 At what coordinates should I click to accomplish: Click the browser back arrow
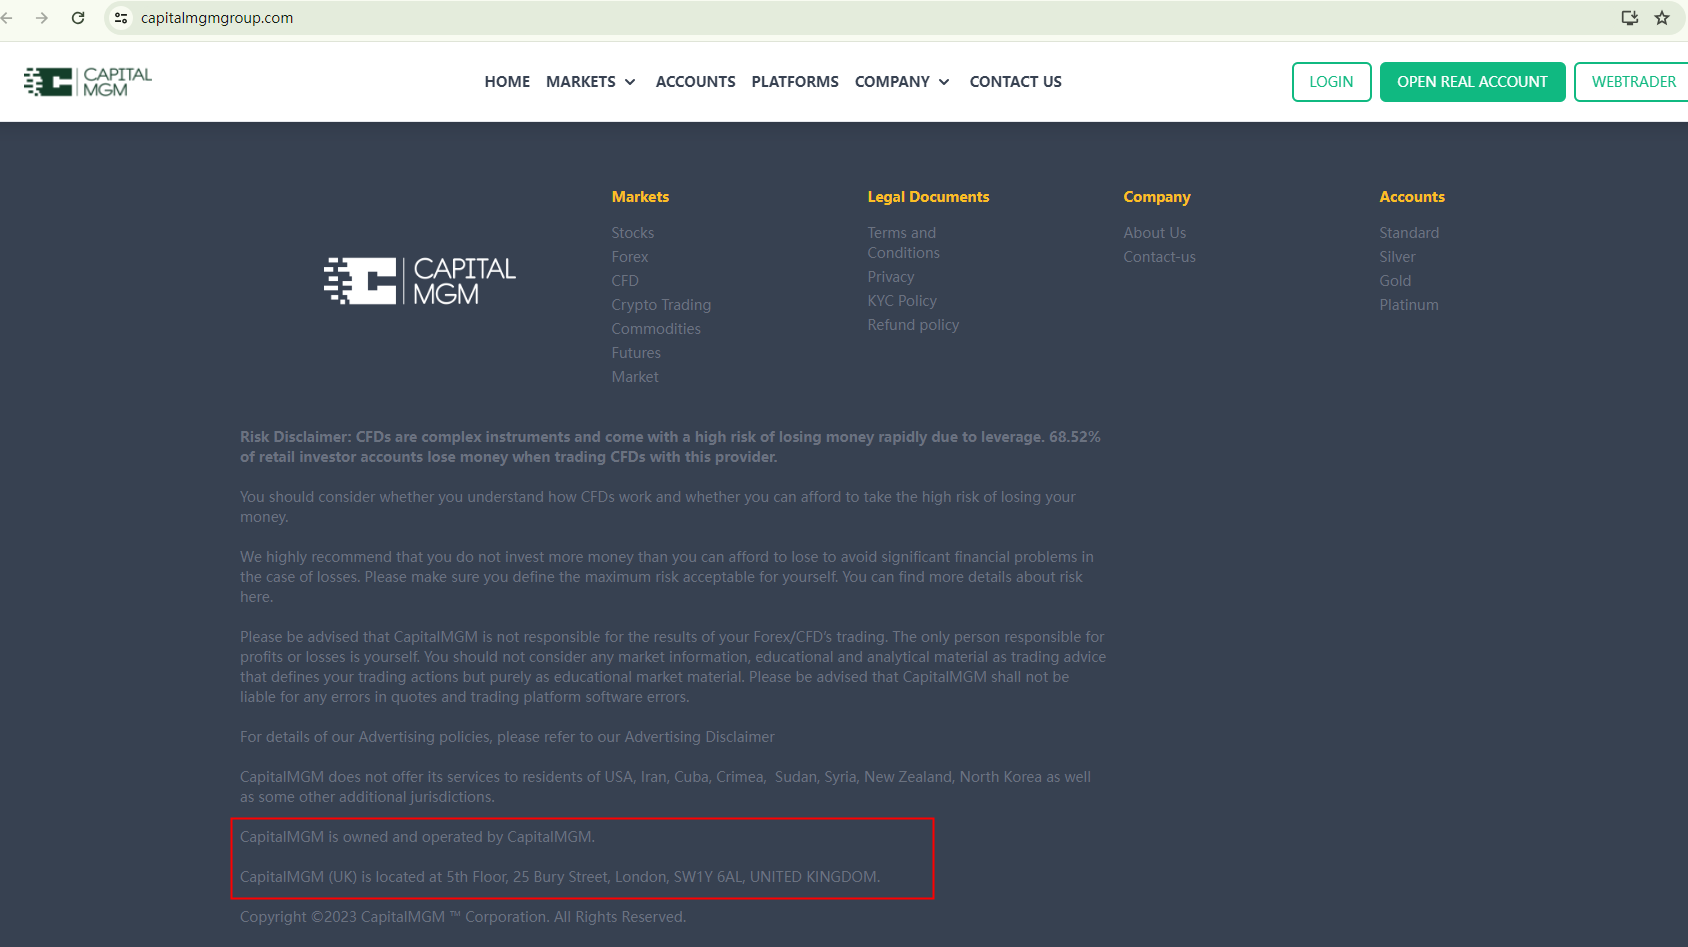pos(7,18)
